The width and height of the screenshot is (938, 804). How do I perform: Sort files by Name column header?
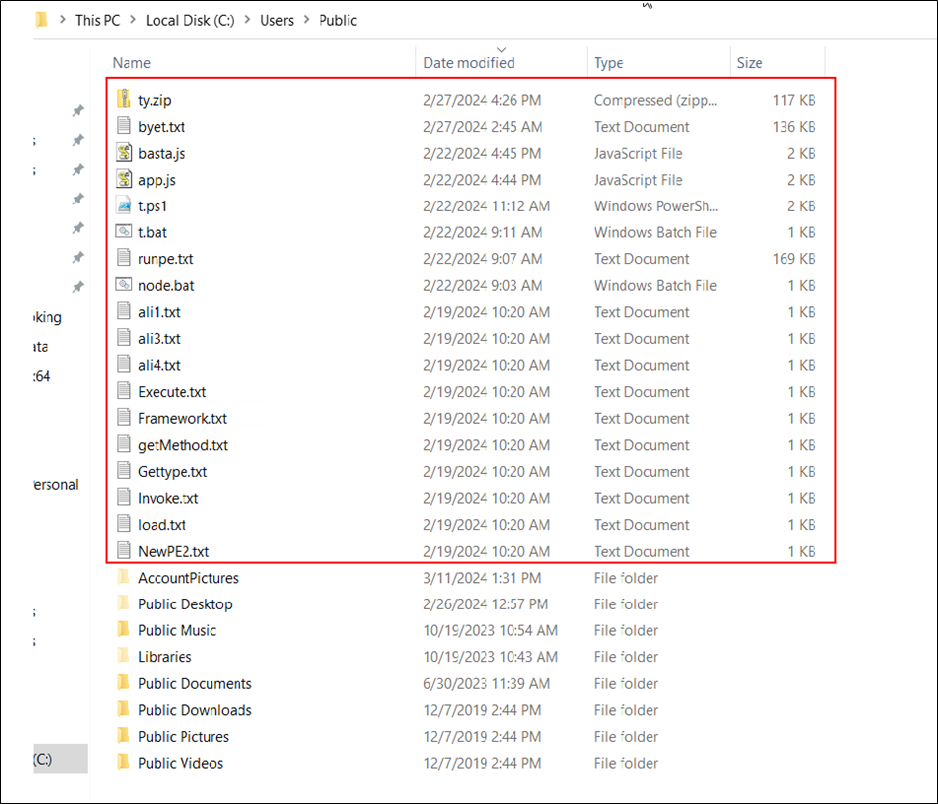(x=132, y=63)
